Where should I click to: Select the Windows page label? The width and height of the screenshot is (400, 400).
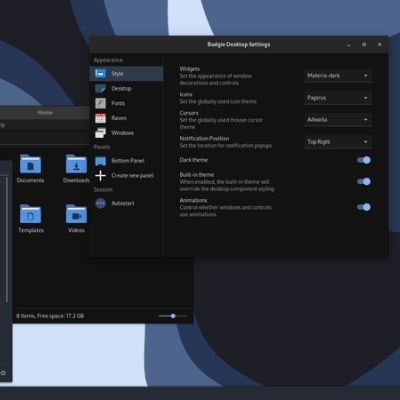(122, 133)
